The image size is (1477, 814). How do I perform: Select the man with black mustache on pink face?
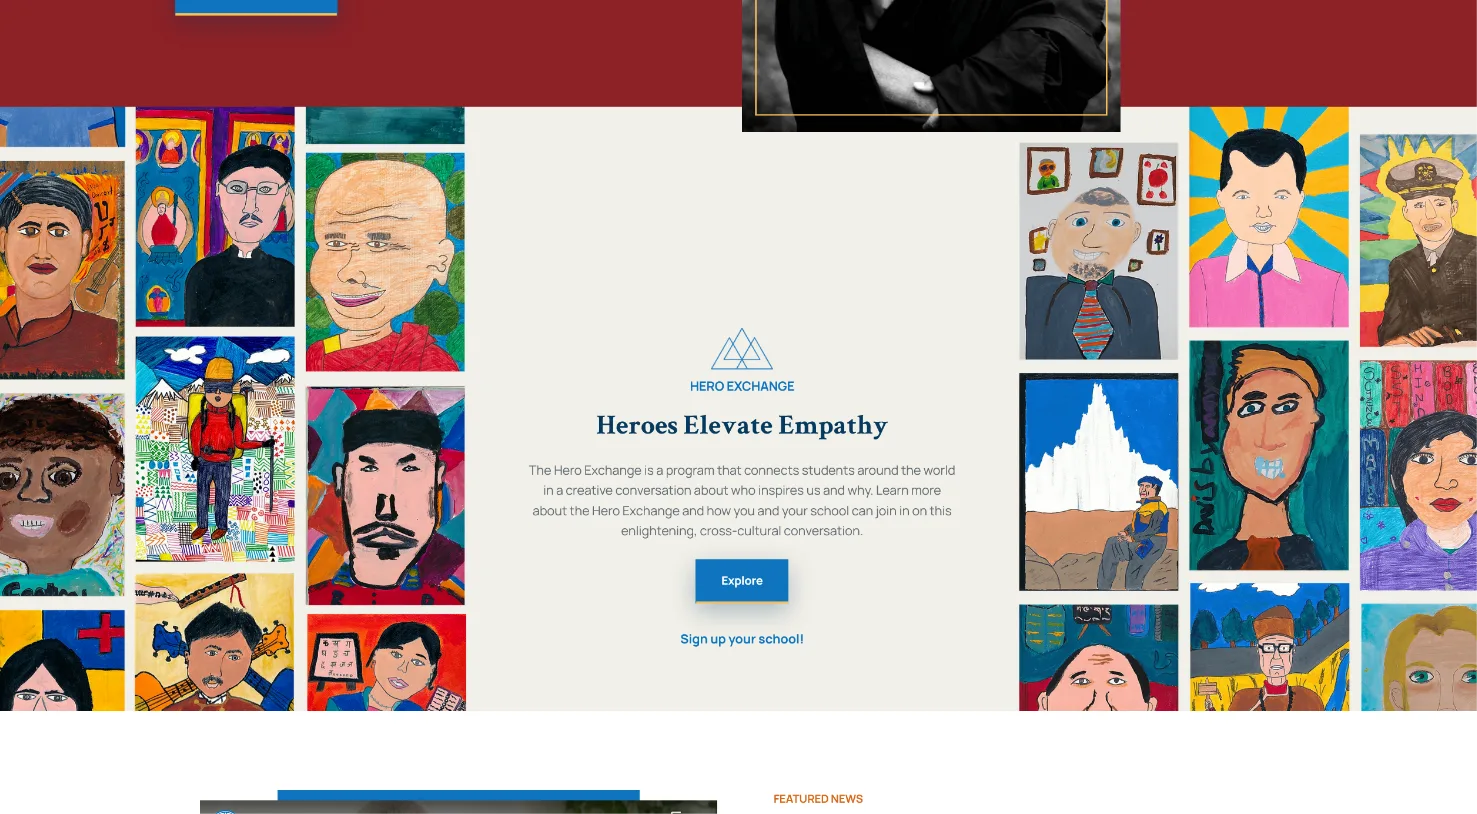point(386,496)
